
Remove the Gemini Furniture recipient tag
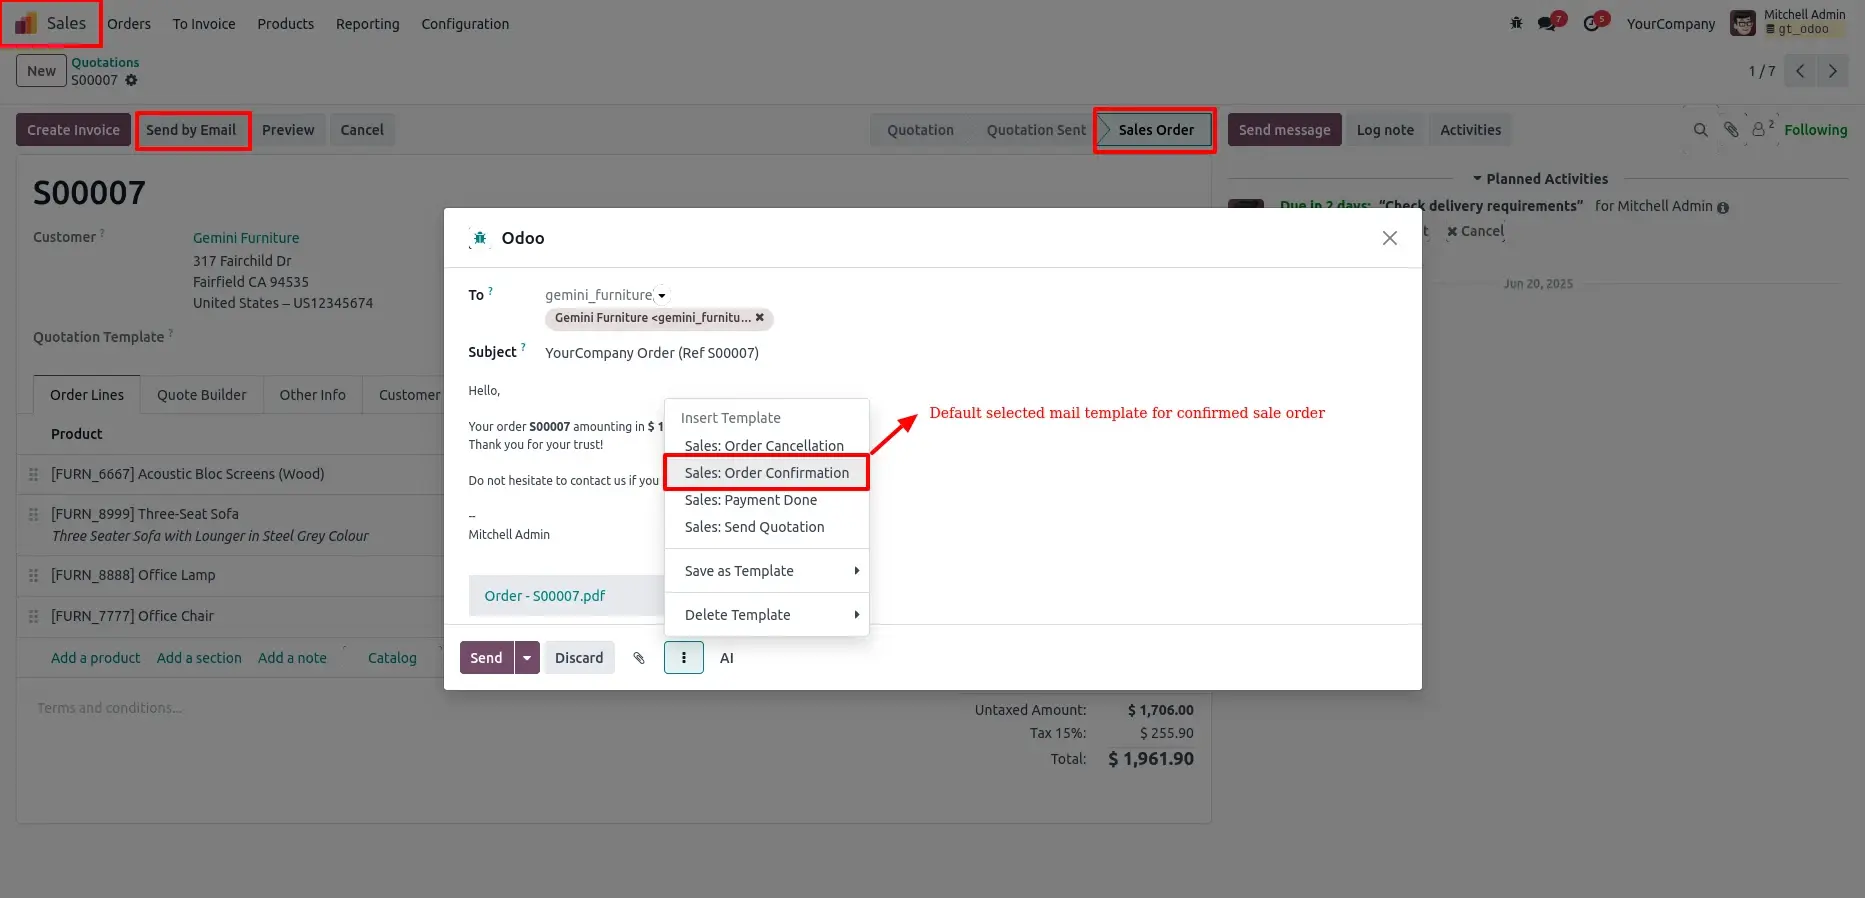(760, 318)
